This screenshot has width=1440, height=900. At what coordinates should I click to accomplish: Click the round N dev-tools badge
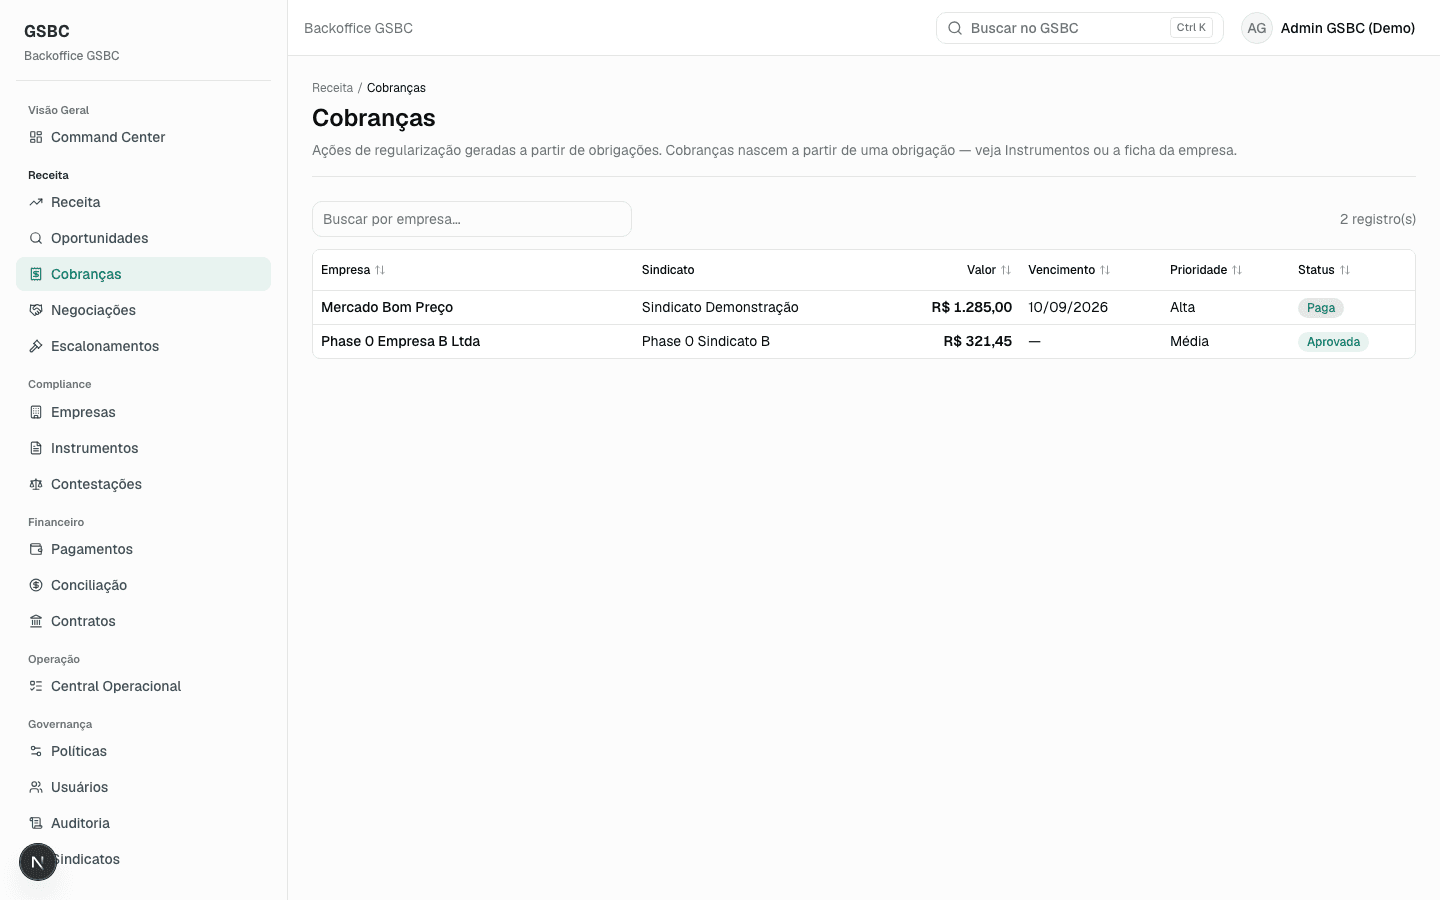click(38, 862)
